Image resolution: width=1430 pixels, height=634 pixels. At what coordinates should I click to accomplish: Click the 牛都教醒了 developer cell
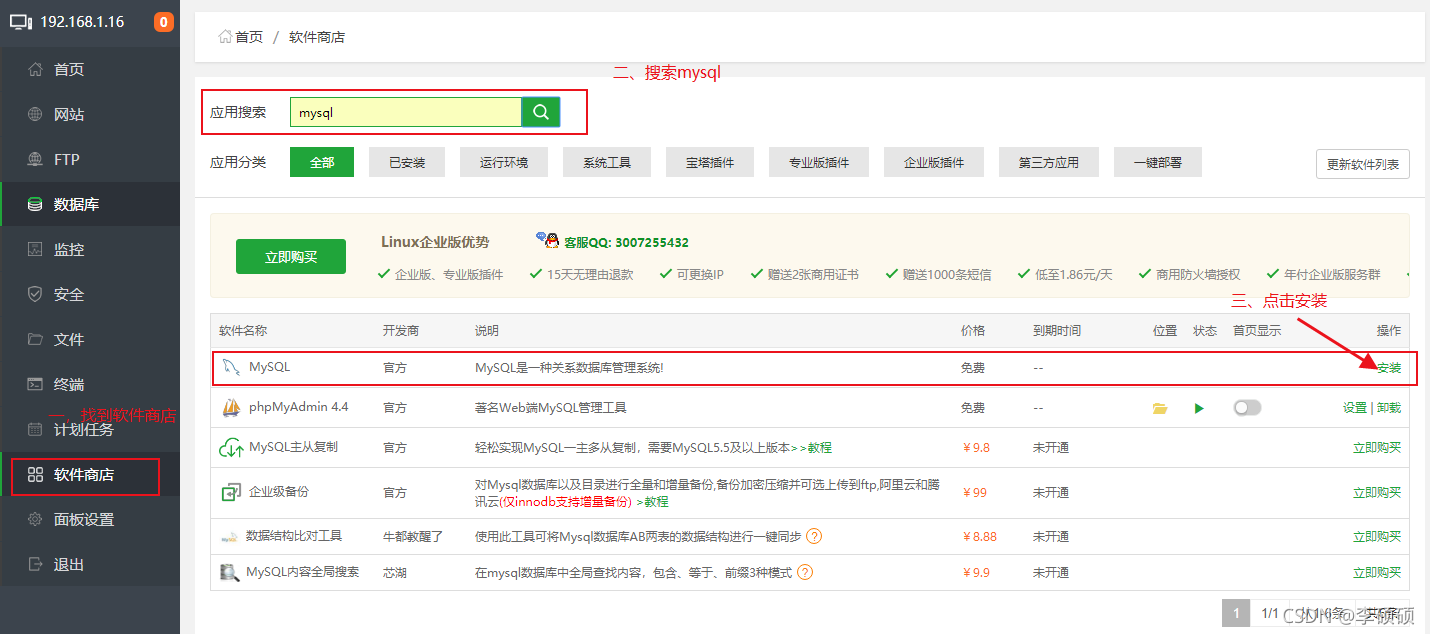click(413, 536)
